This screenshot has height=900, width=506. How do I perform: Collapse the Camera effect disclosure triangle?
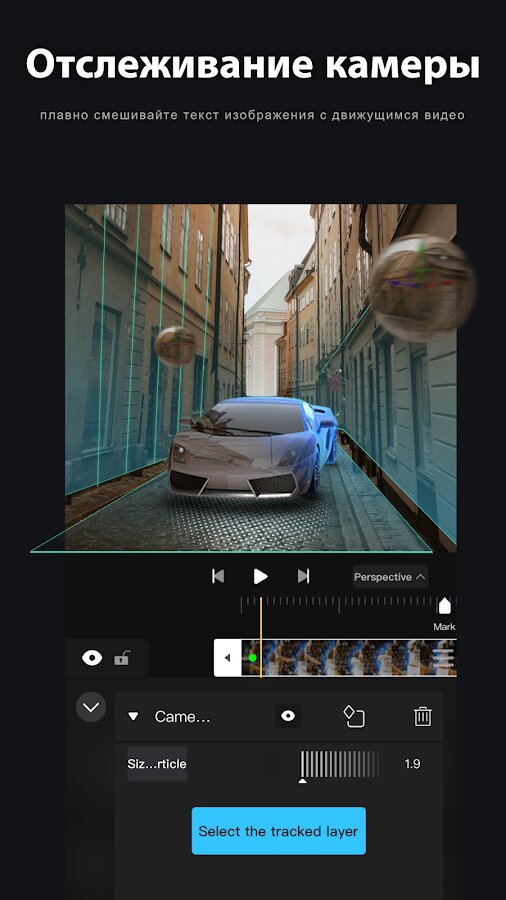133,716
